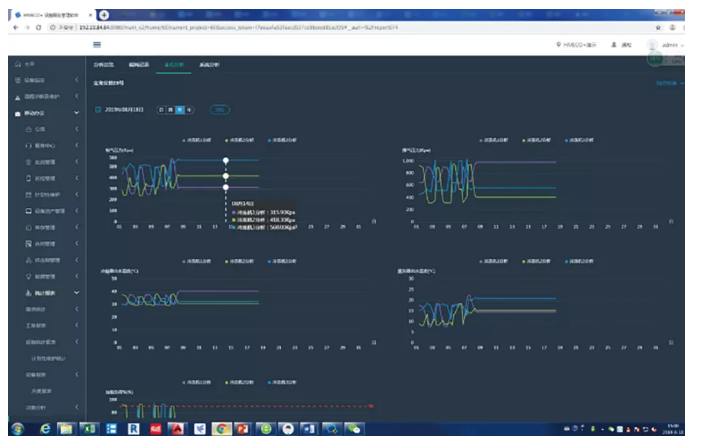This screenshot has height=441, width=701.
Task: Open the monthly report sidebar sub-item
Action: coord(42,391)
